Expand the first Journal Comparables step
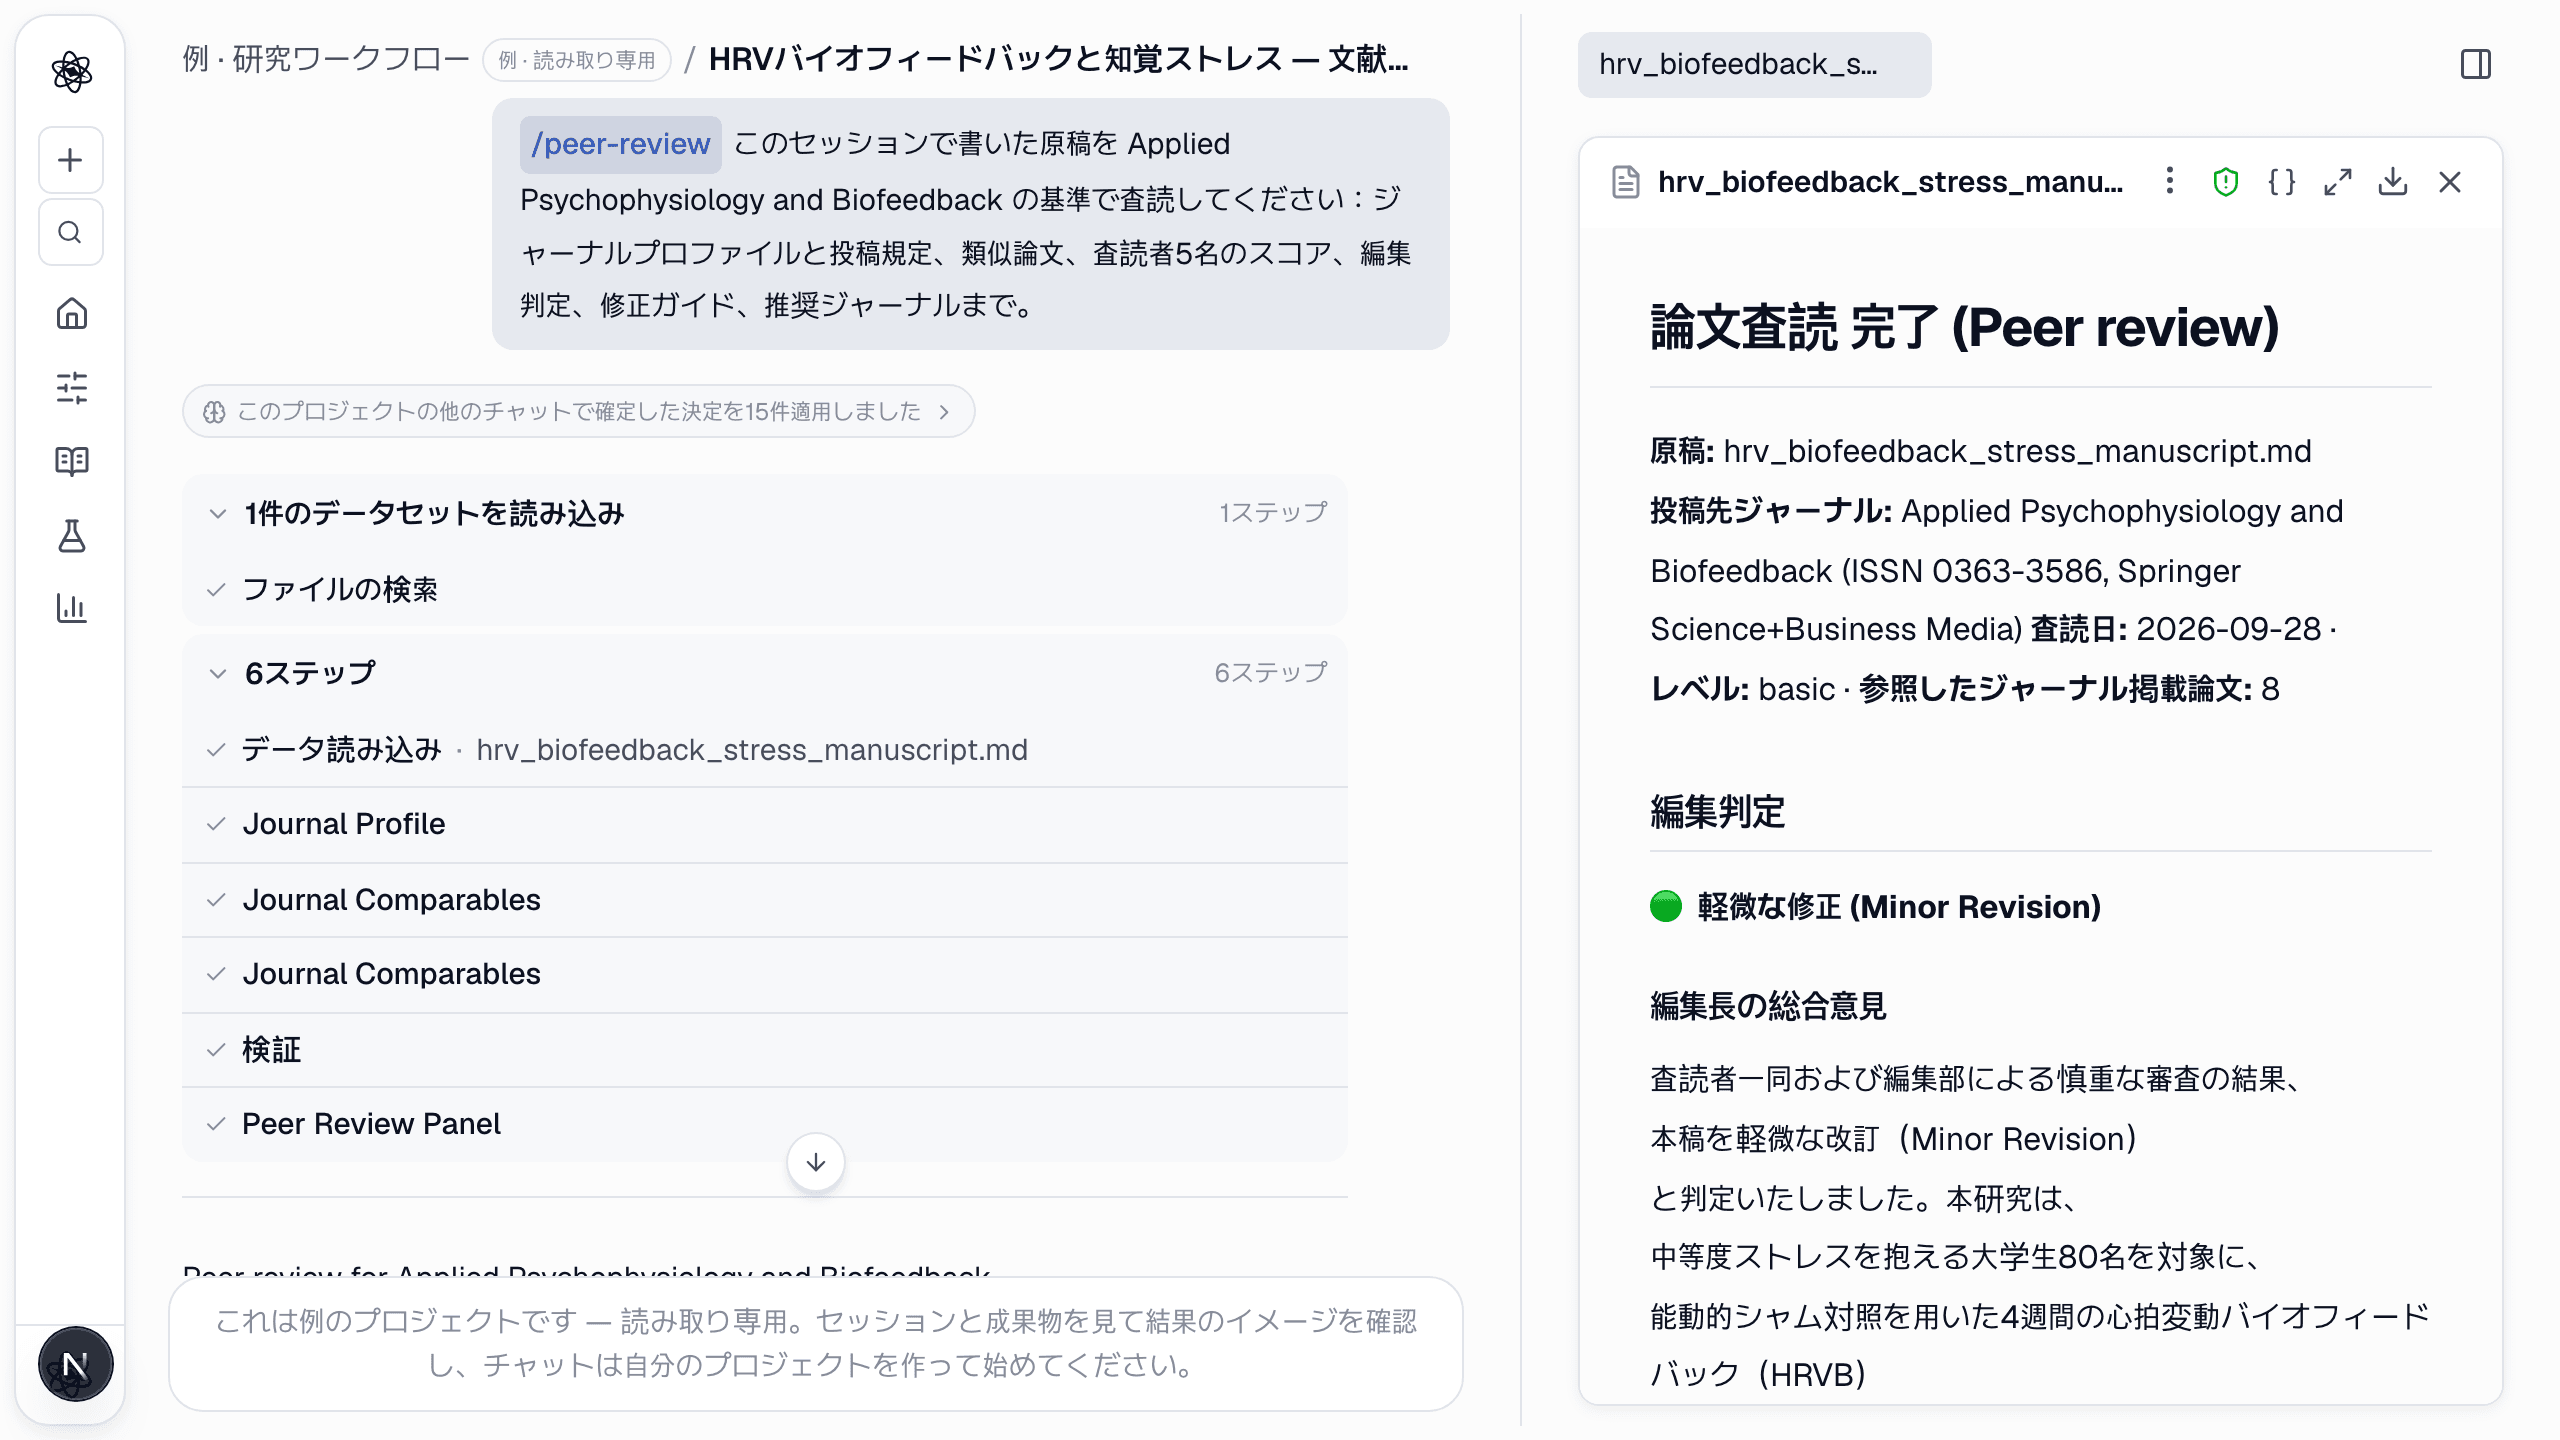2560x1440 pixels. (765, 900)
